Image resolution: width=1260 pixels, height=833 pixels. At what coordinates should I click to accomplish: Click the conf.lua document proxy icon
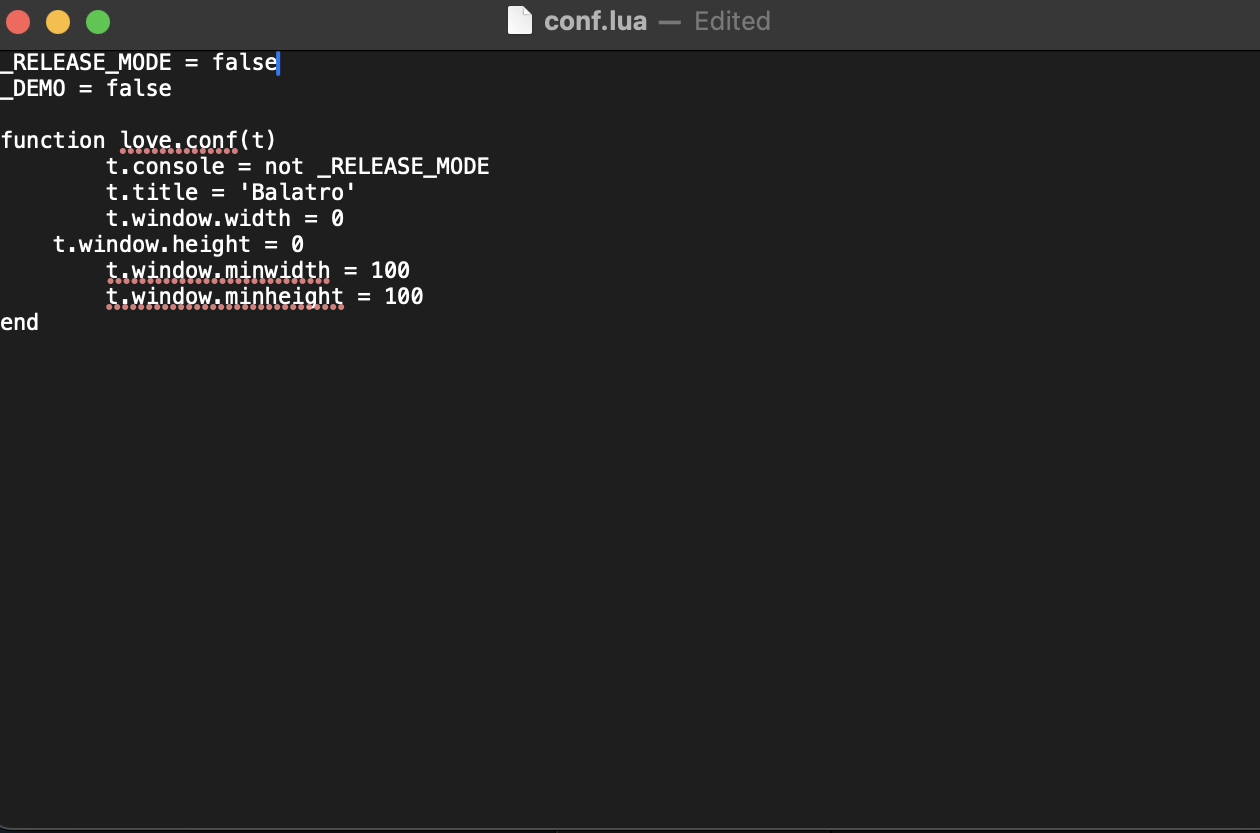coord(520,21)
